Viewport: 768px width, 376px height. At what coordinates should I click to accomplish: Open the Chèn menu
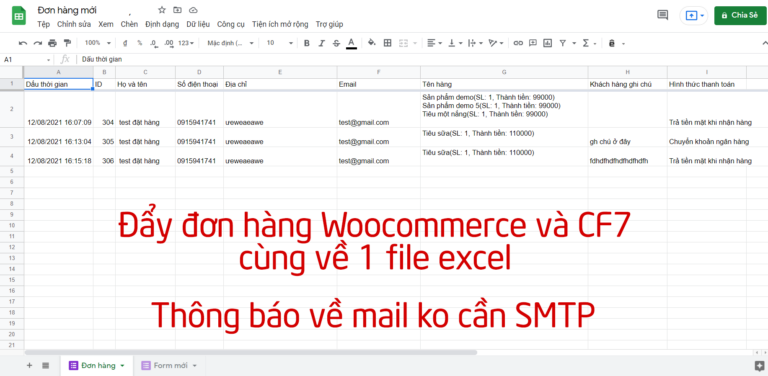pos(129,24)
